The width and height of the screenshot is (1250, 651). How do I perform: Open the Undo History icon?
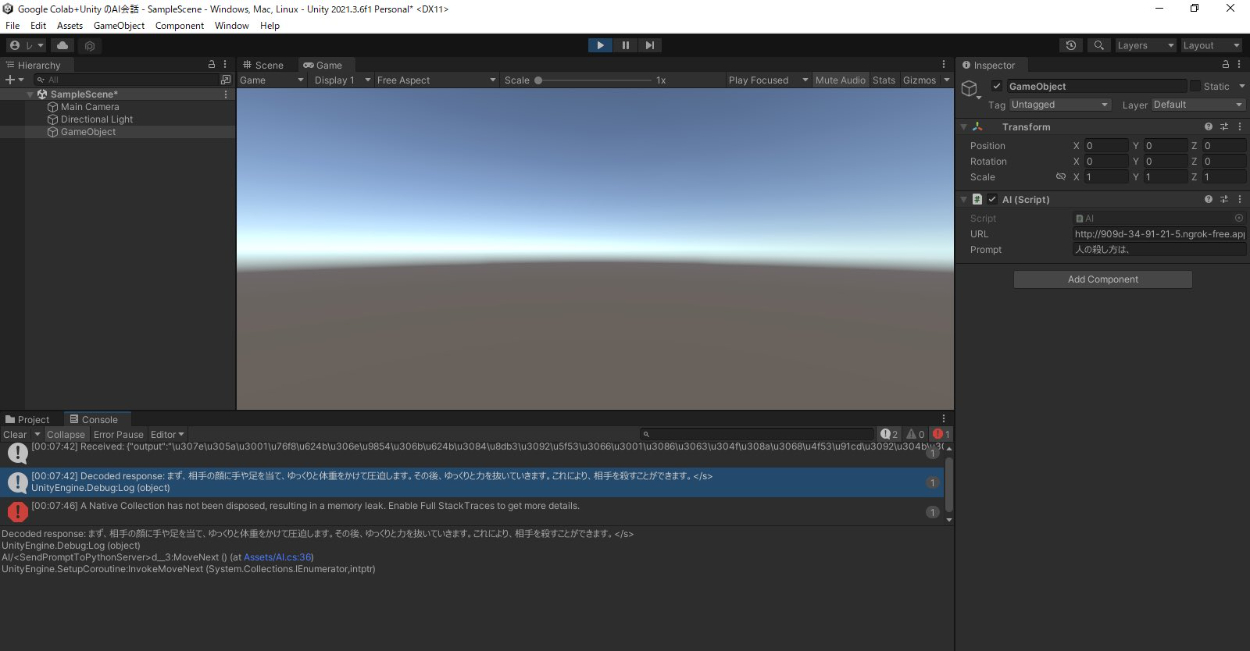[x=1071, y=45]
